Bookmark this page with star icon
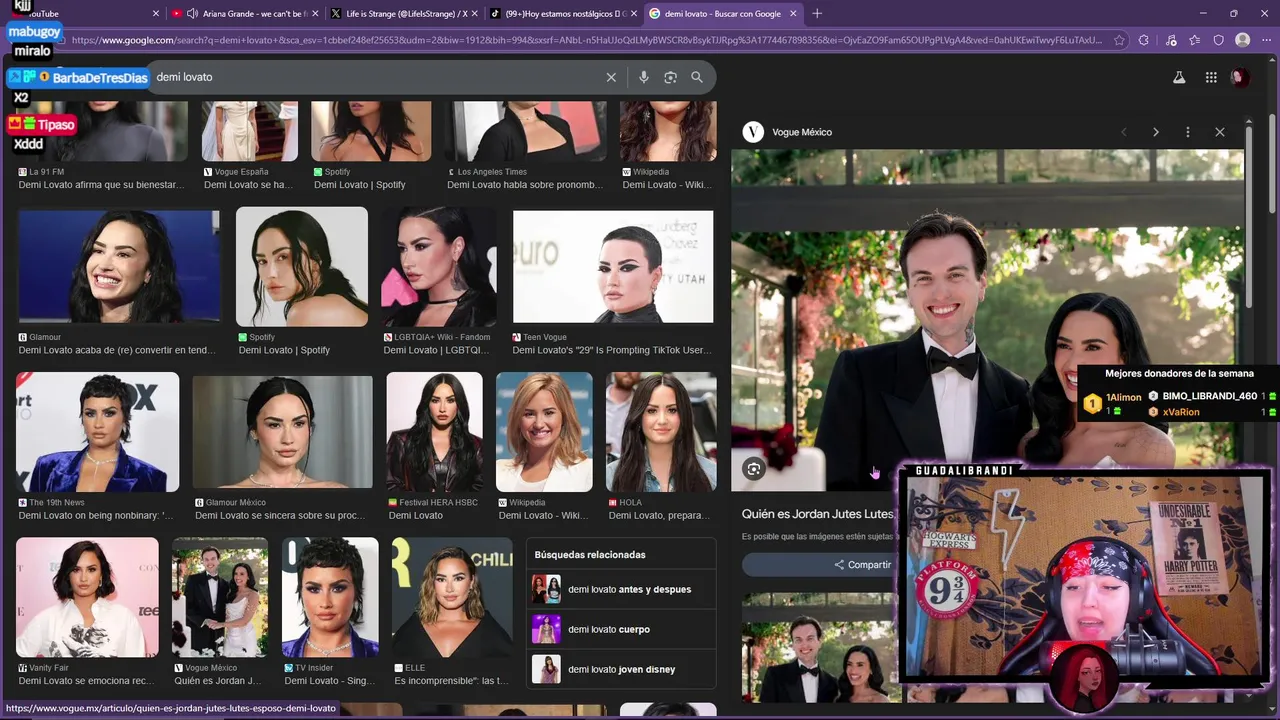1280x720 pixels. 1118,40
